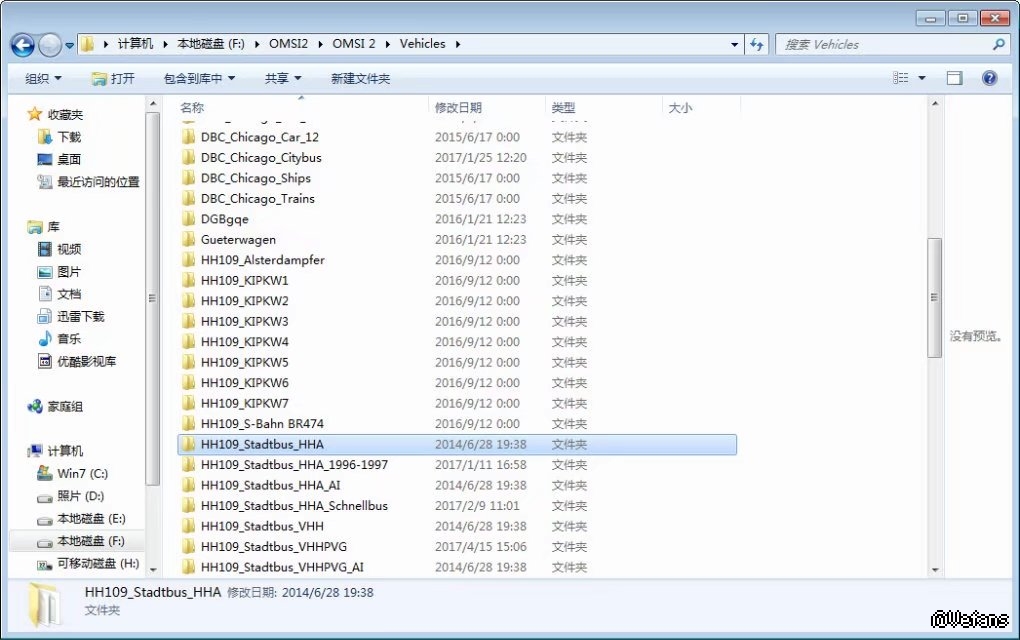Click the search magnifier icon
Screen dimensions: 1020x640
999,44
